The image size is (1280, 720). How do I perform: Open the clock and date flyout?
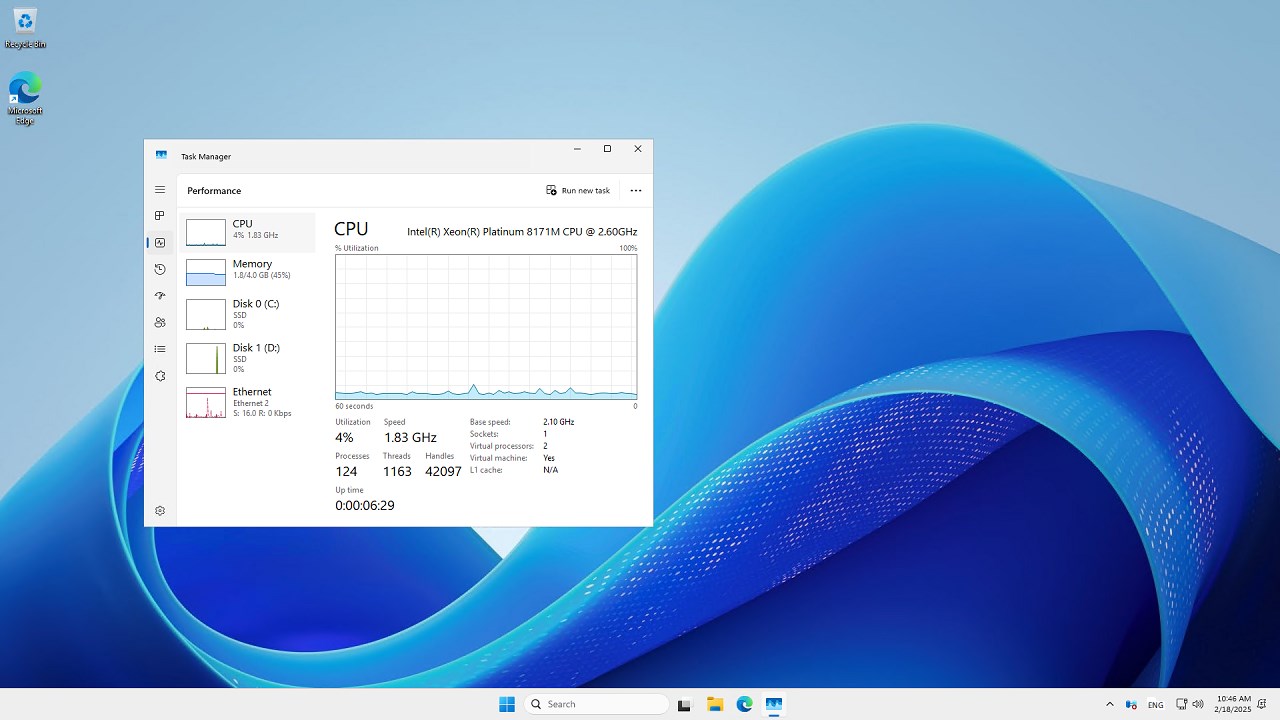1233,704
